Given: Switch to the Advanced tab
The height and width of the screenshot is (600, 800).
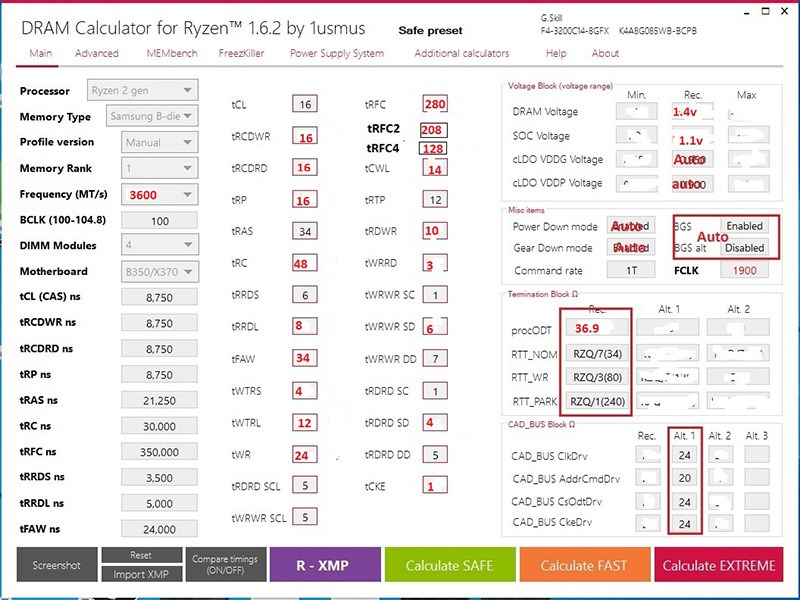Looking at the screenshot, I should pos(97,53).
